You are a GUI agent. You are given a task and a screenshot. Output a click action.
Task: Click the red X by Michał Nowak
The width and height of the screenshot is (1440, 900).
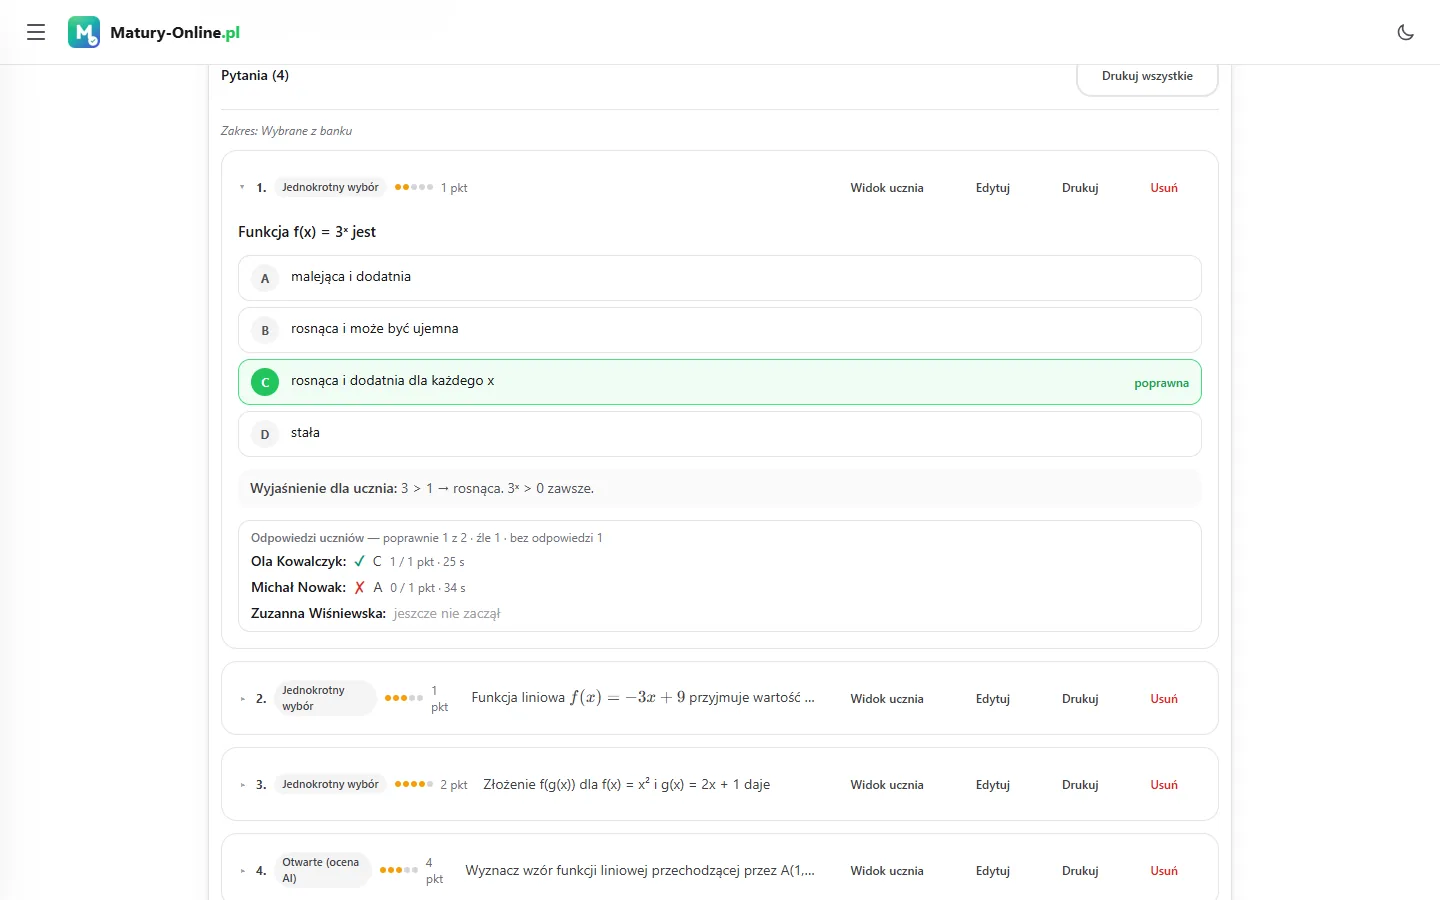[360, 587]
